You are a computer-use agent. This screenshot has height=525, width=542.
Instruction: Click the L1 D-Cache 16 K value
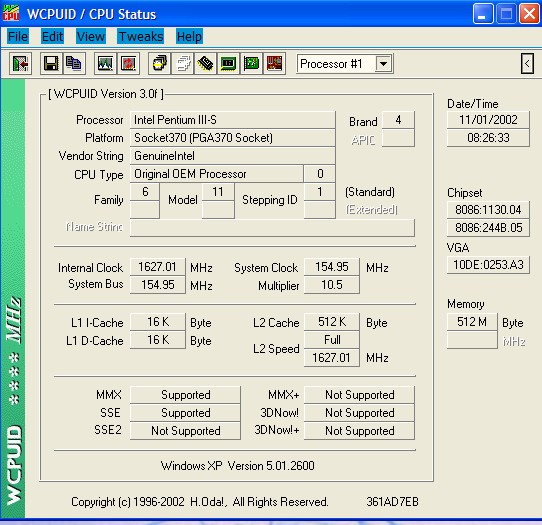[158, 340]
